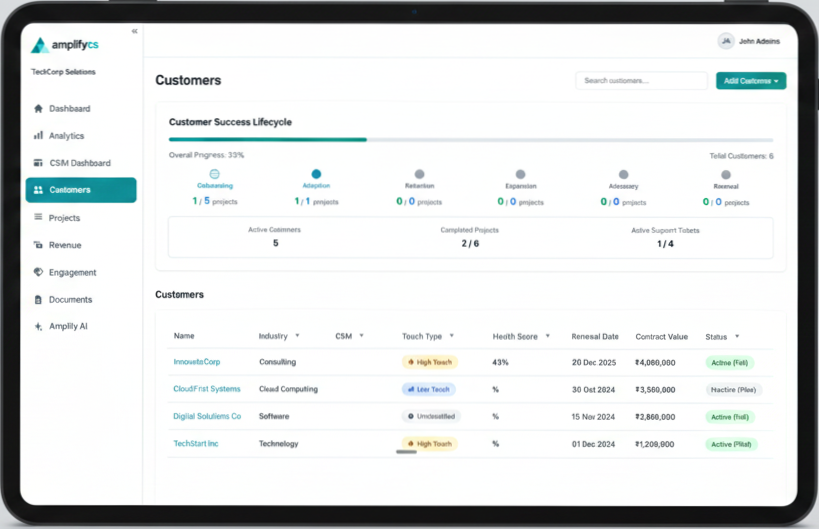Click the amplifycs logo
Viewport: 819px width, 529px height.
[x=65, y=45]
